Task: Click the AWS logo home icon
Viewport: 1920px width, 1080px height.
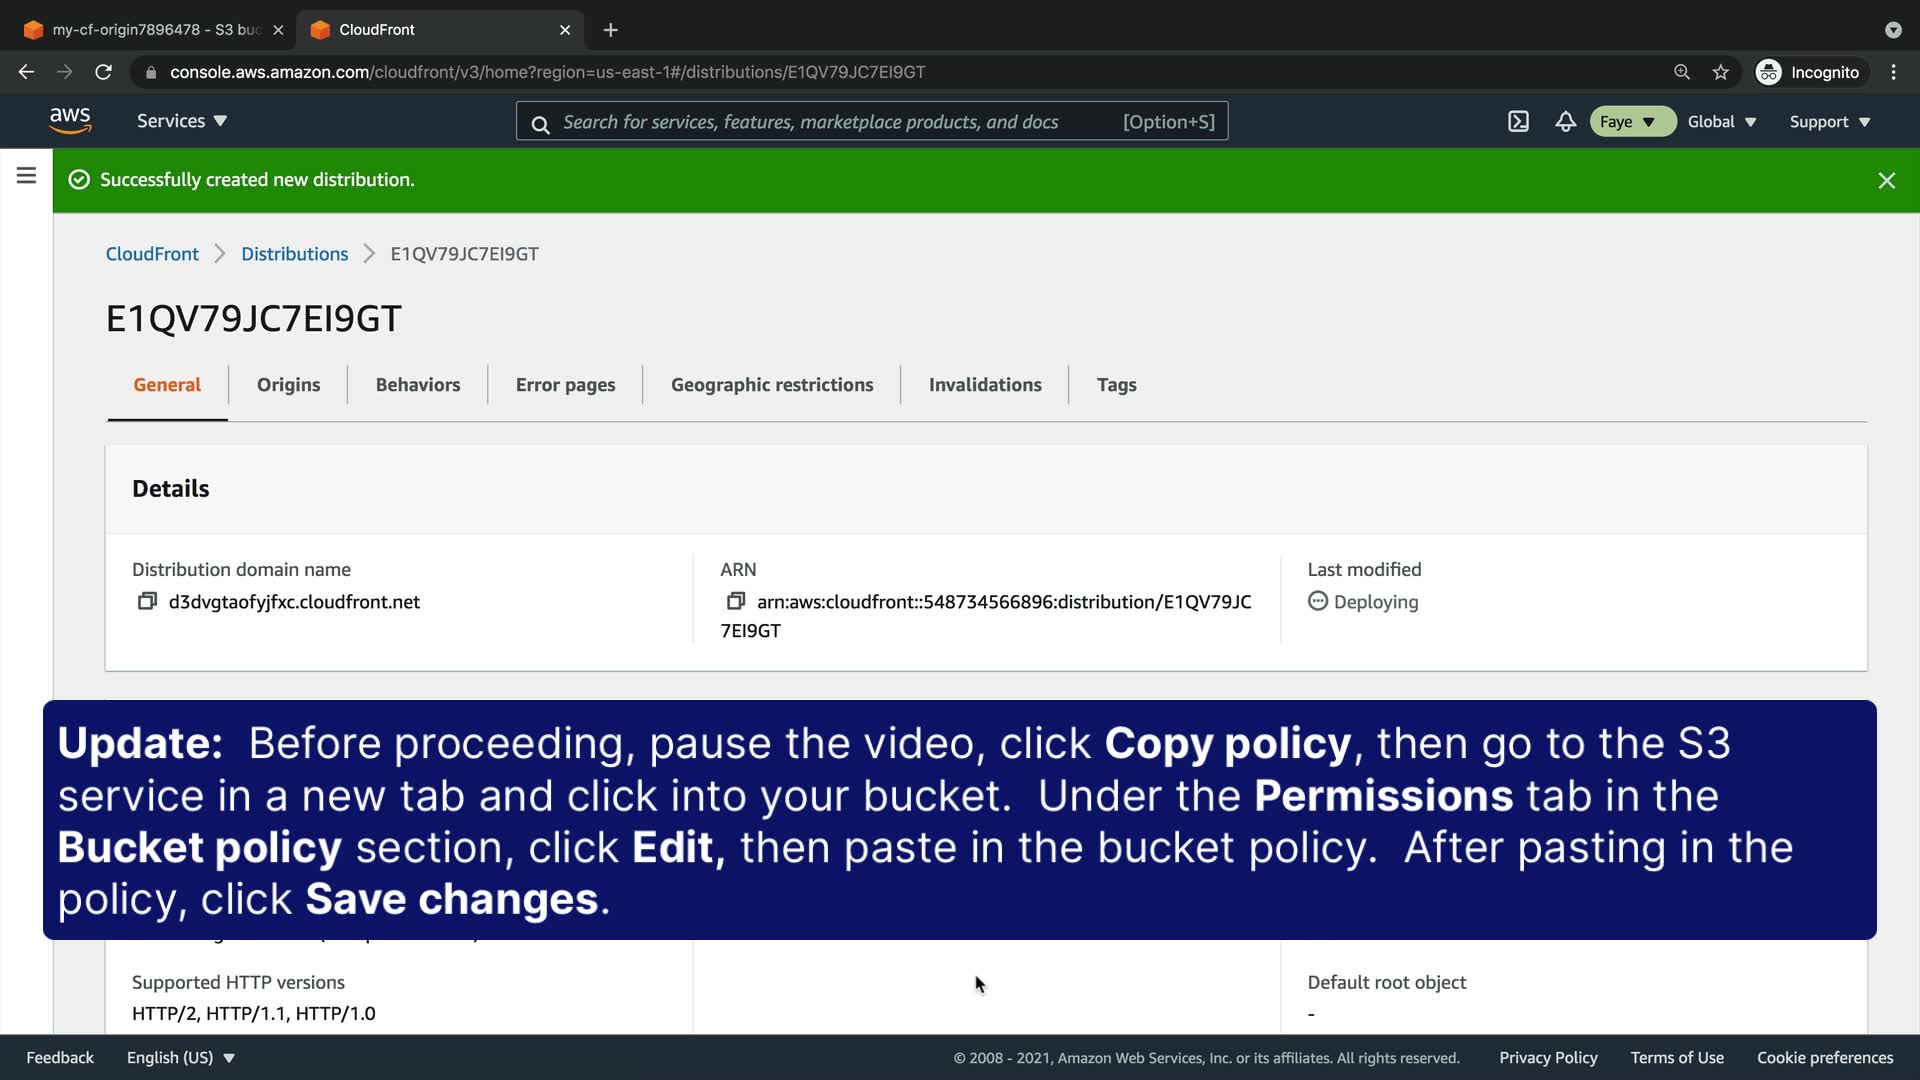Action: [x=70, y=121]
